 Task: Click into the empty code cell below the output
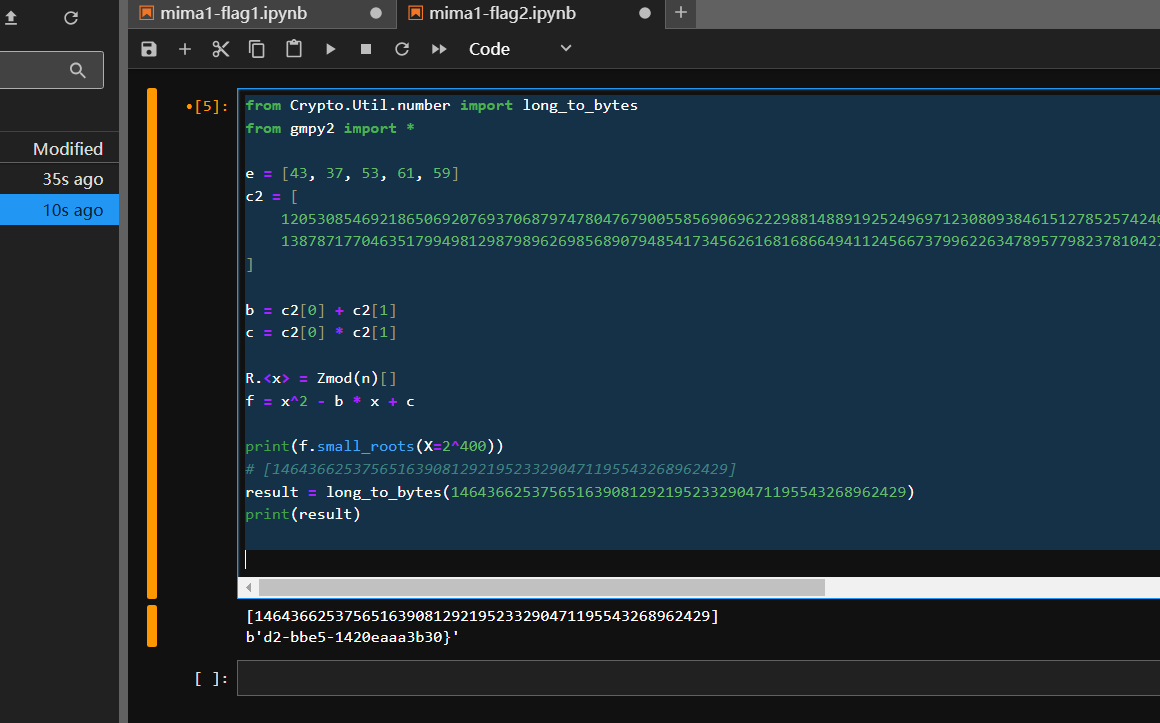click(x=698, y=678)
